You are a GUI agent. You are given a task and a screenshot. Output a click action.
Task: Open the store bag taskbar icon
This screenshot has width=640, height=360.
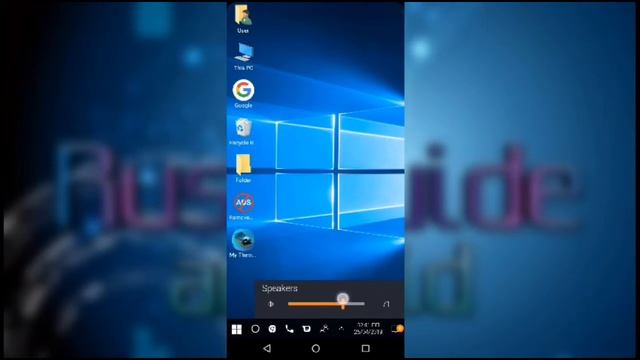pos(307,329)
